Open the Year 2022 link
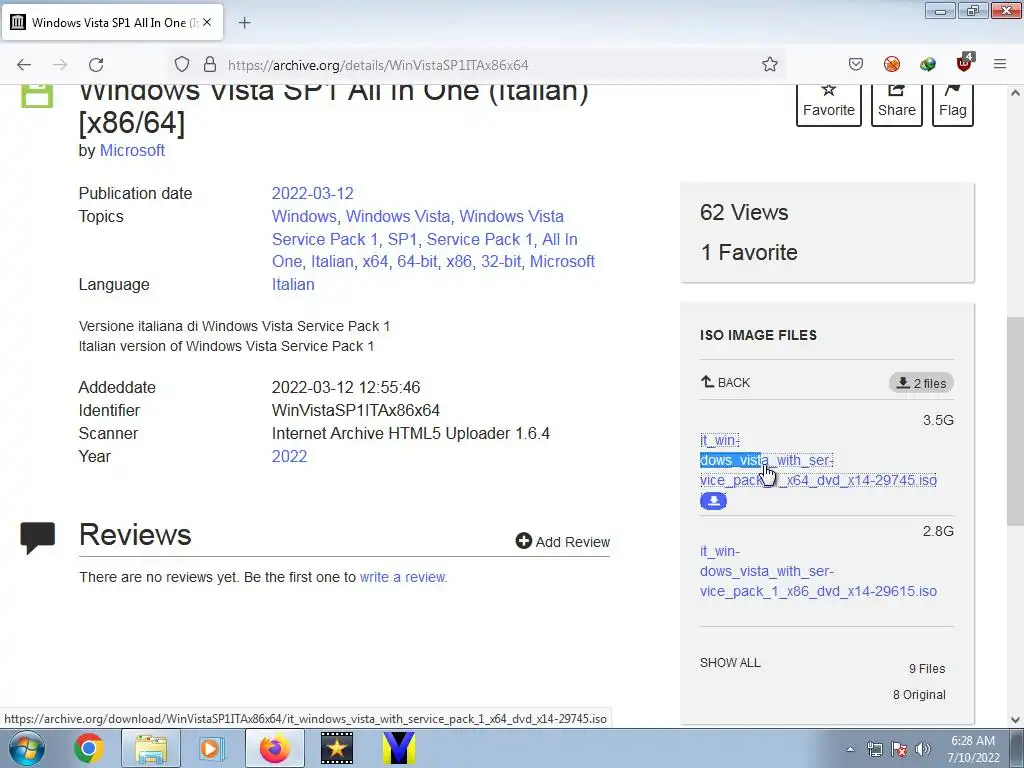This screenshot has width=1024, height=768. 289,456
